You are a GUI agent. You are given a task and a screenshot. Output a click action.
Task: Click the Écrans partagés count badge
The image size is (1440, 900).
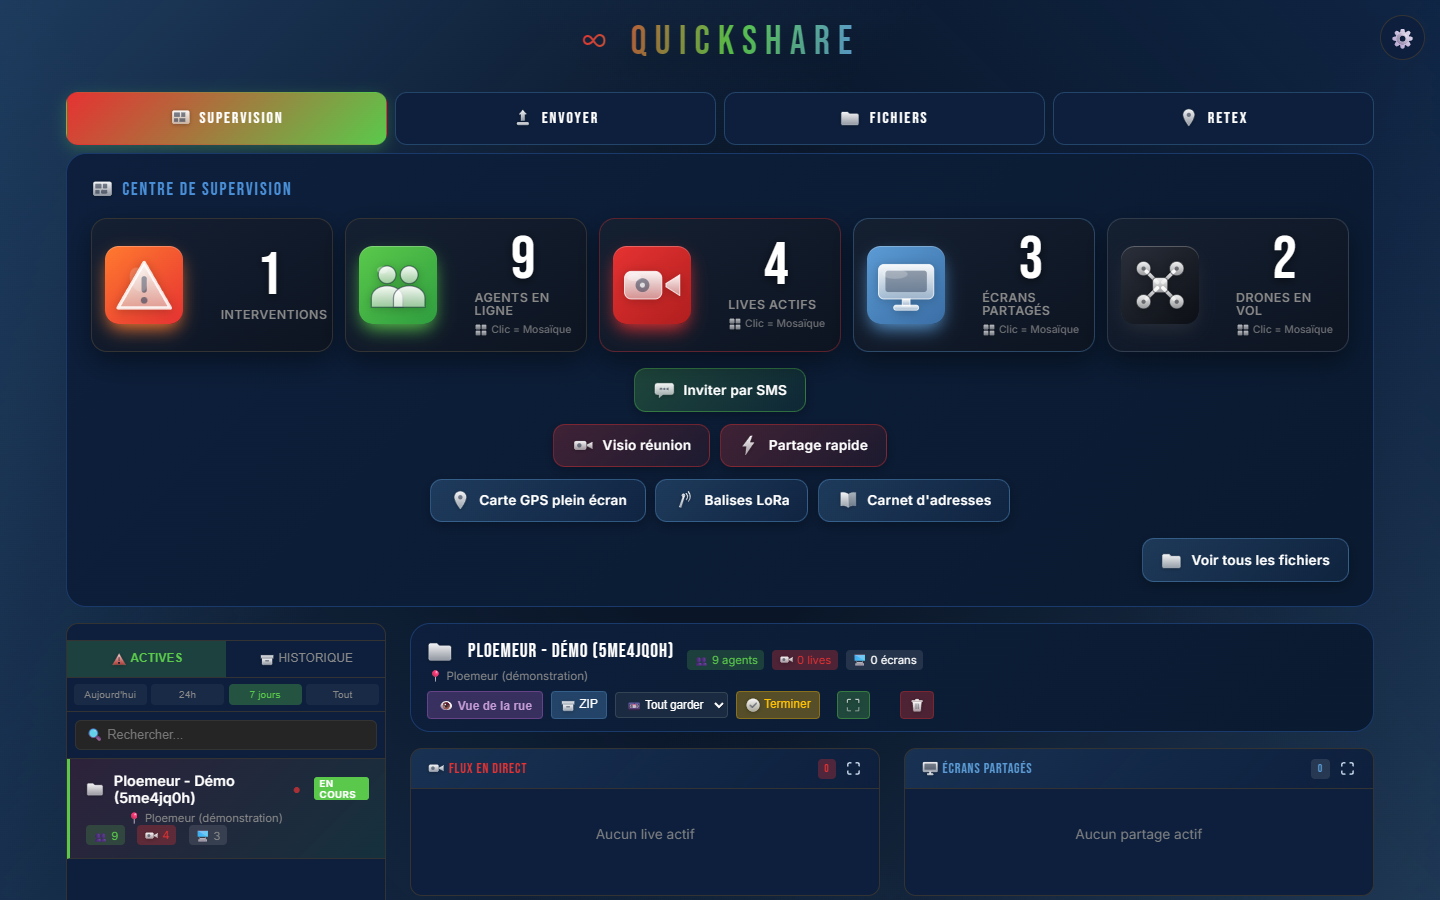point(1320,768)
